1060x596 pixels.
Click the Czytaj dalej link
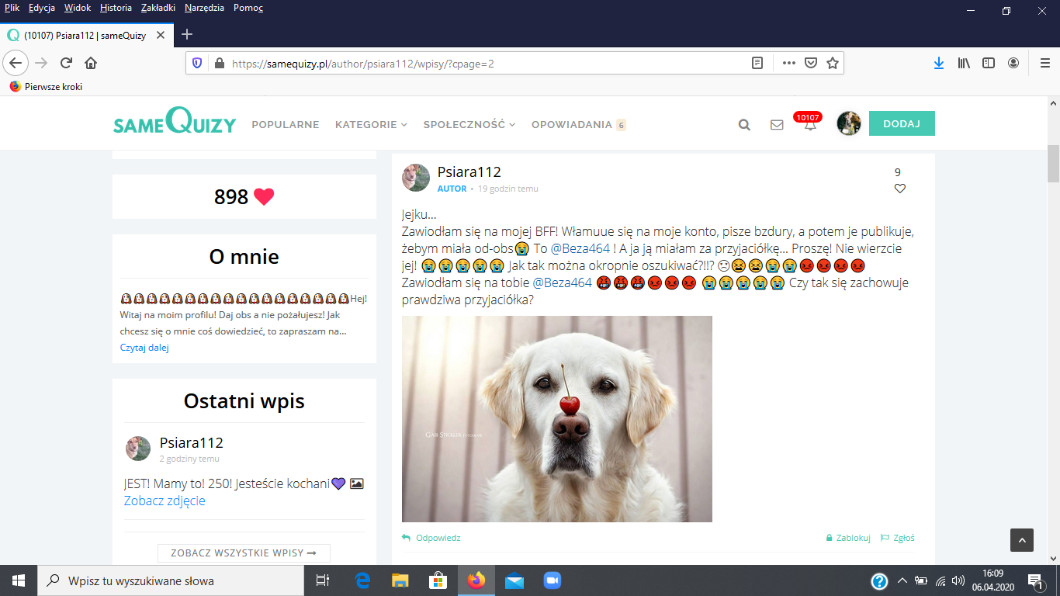(144, 348)
